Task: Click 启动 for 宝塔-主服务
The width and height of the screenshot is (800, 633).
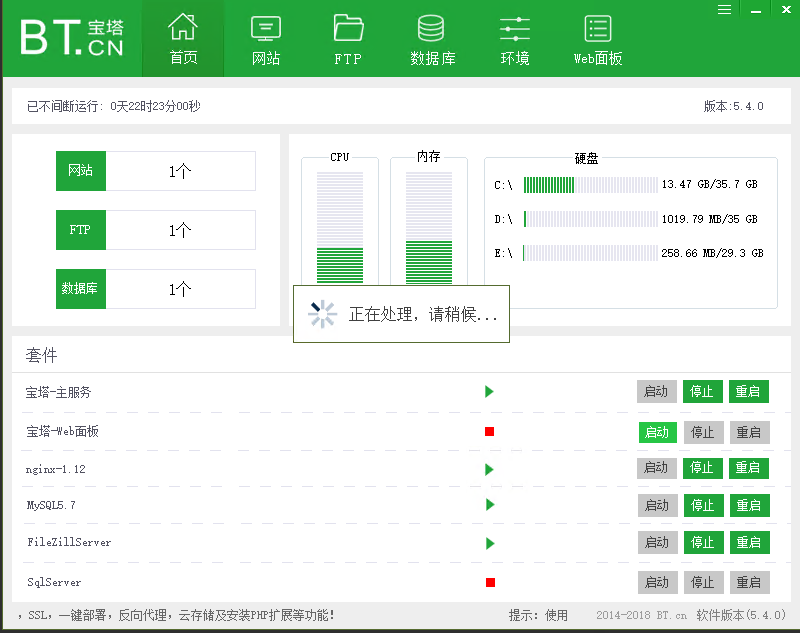Action: tap(657, 392)
